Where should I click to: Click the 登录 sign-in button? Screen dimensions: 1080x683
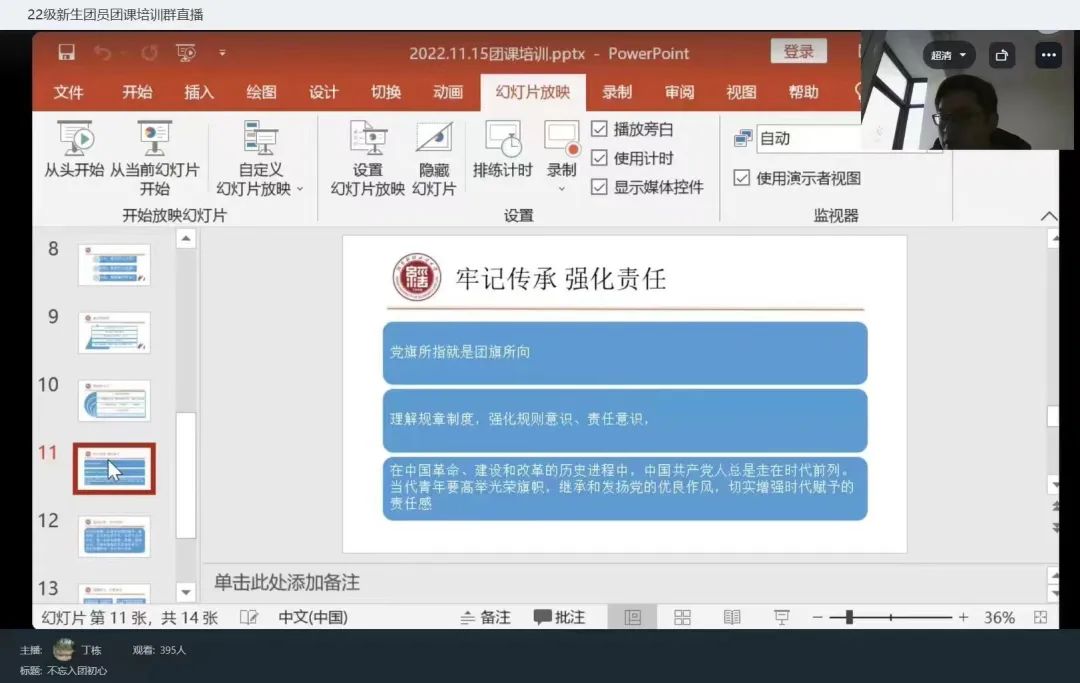(x=798, y=52)
